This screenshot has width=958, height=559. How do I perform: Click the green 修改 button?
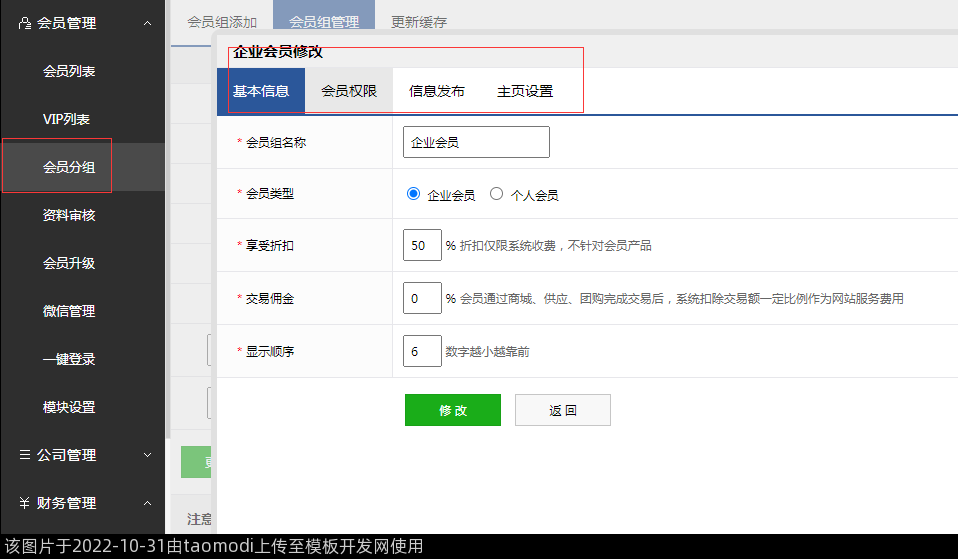point(452,410)
